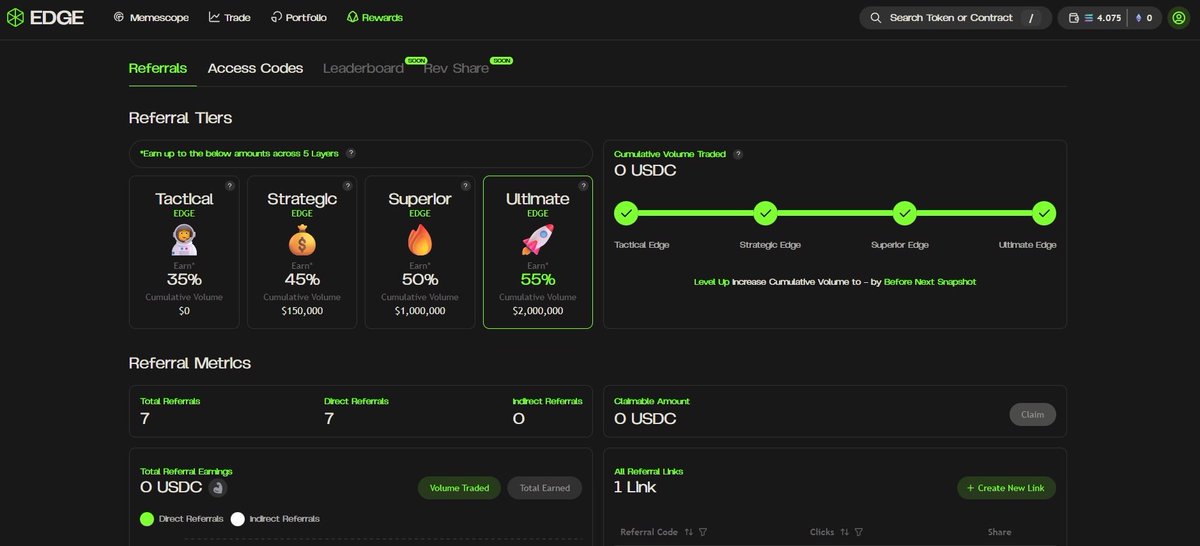Image resolution: width=1200 pixels, height=546 pixels.
Task: Select the Rev Share tab
Action: [456, 68]
